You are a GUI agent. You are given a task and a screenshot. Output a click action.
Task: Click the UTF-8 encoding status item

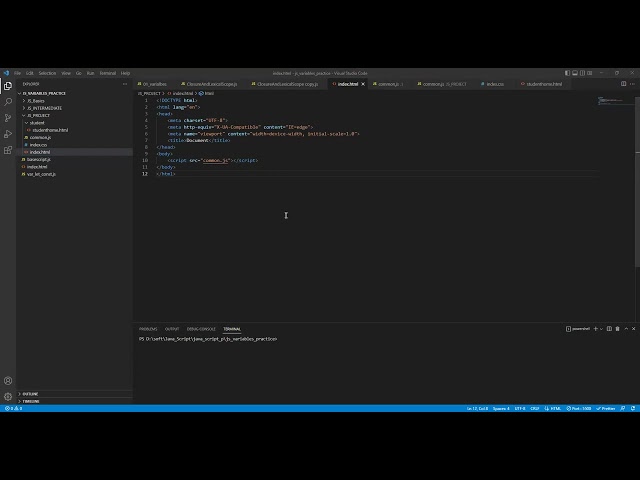pos(520,408)
